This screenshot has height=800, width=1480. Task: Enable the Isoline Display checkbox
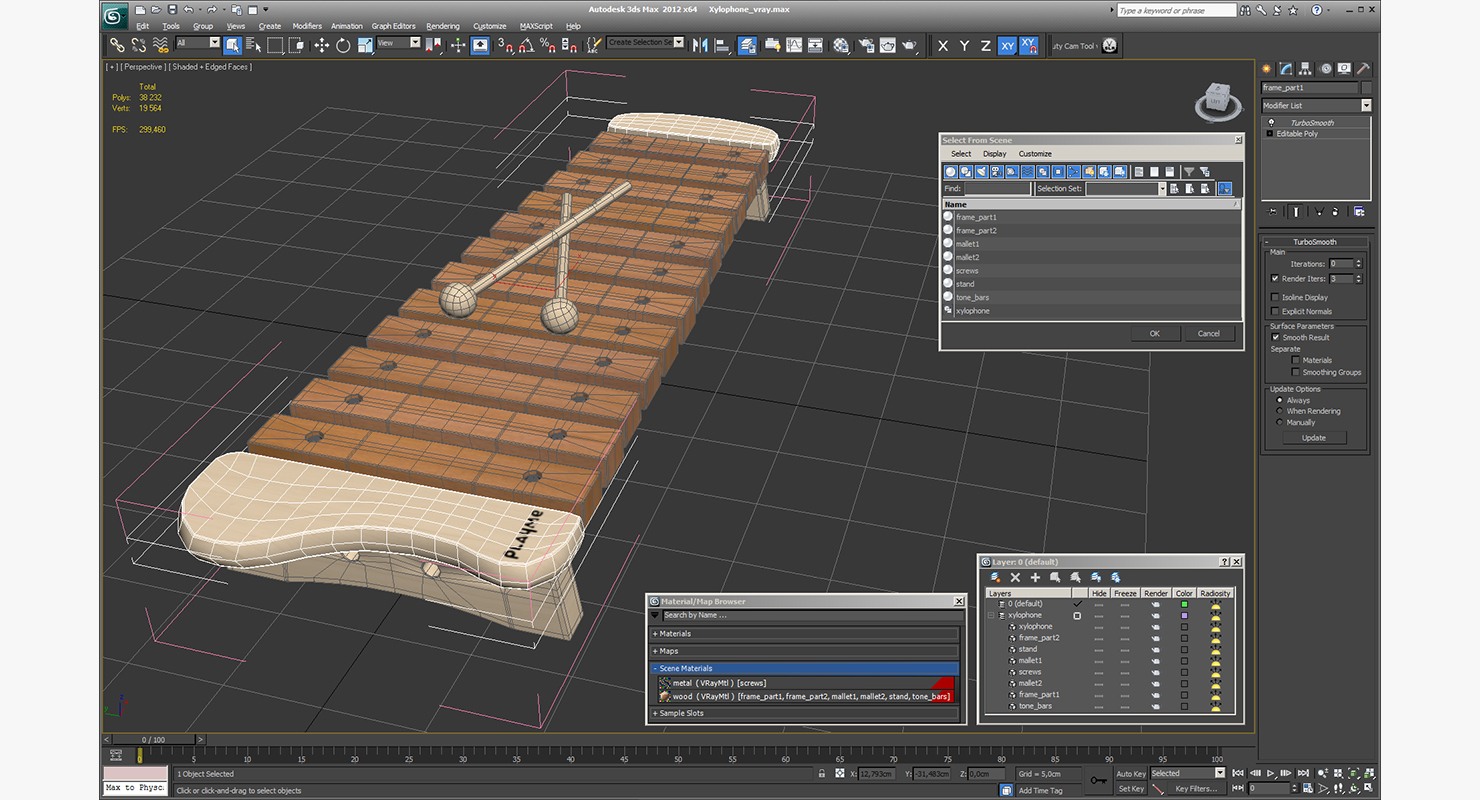1274,297
